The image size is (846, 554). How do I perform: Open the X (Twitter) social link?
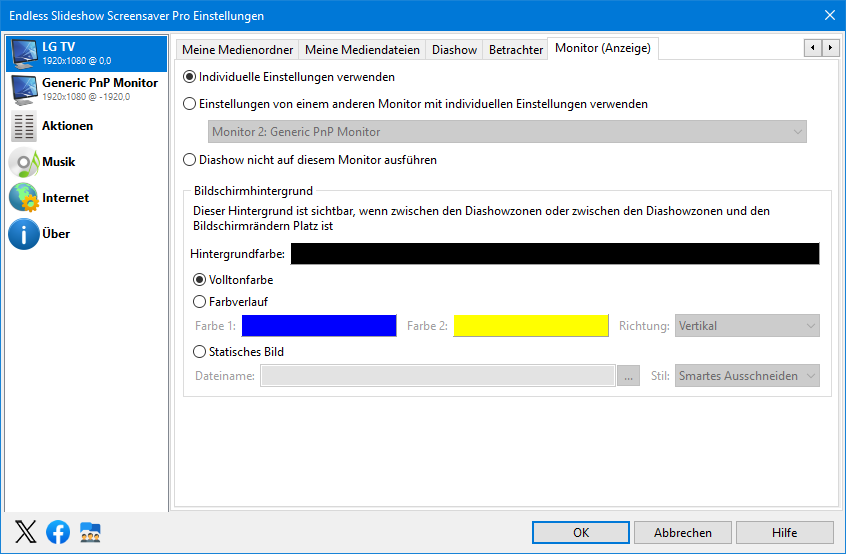25,532
